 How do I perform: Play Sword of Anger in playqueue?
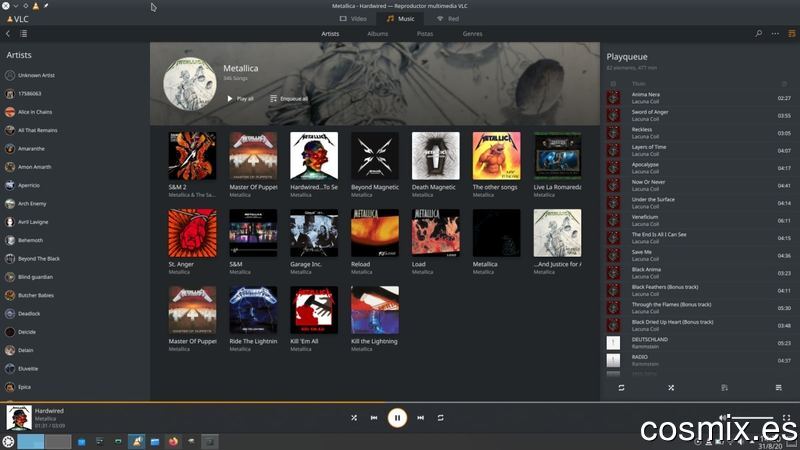[x=699, y=115]
